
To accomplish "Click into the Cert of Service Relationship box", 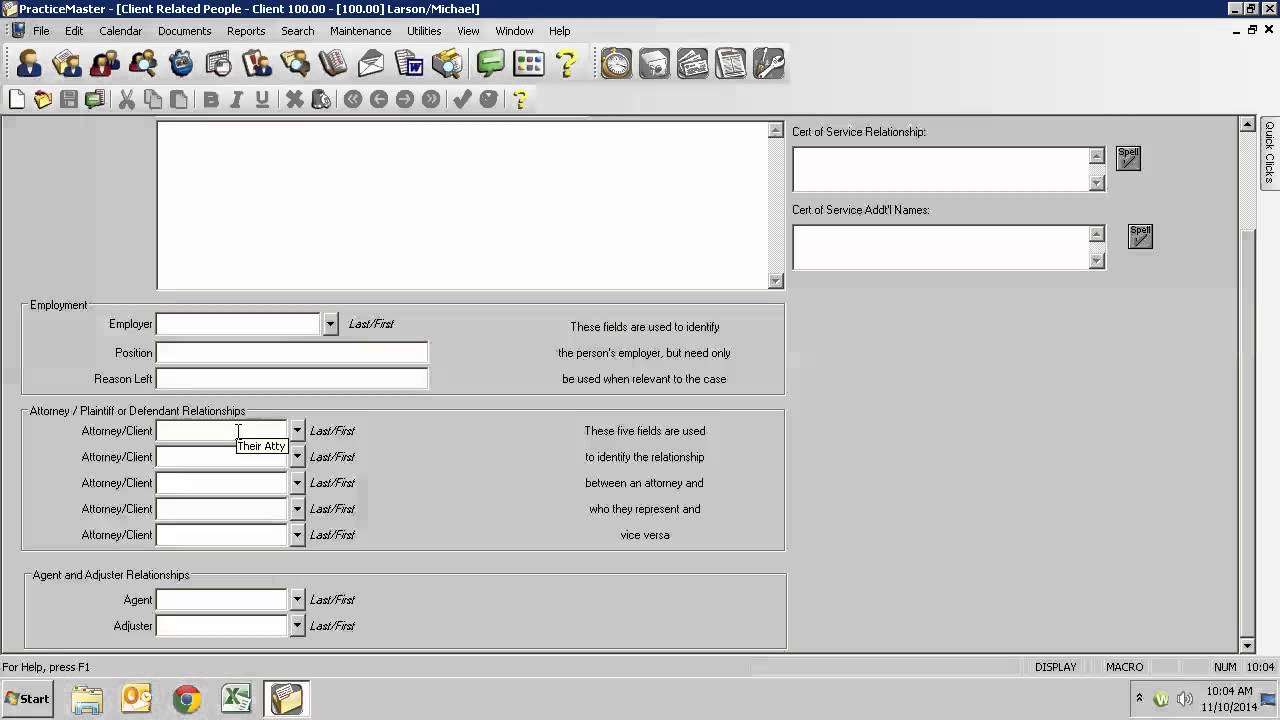I will pos(940,169).
